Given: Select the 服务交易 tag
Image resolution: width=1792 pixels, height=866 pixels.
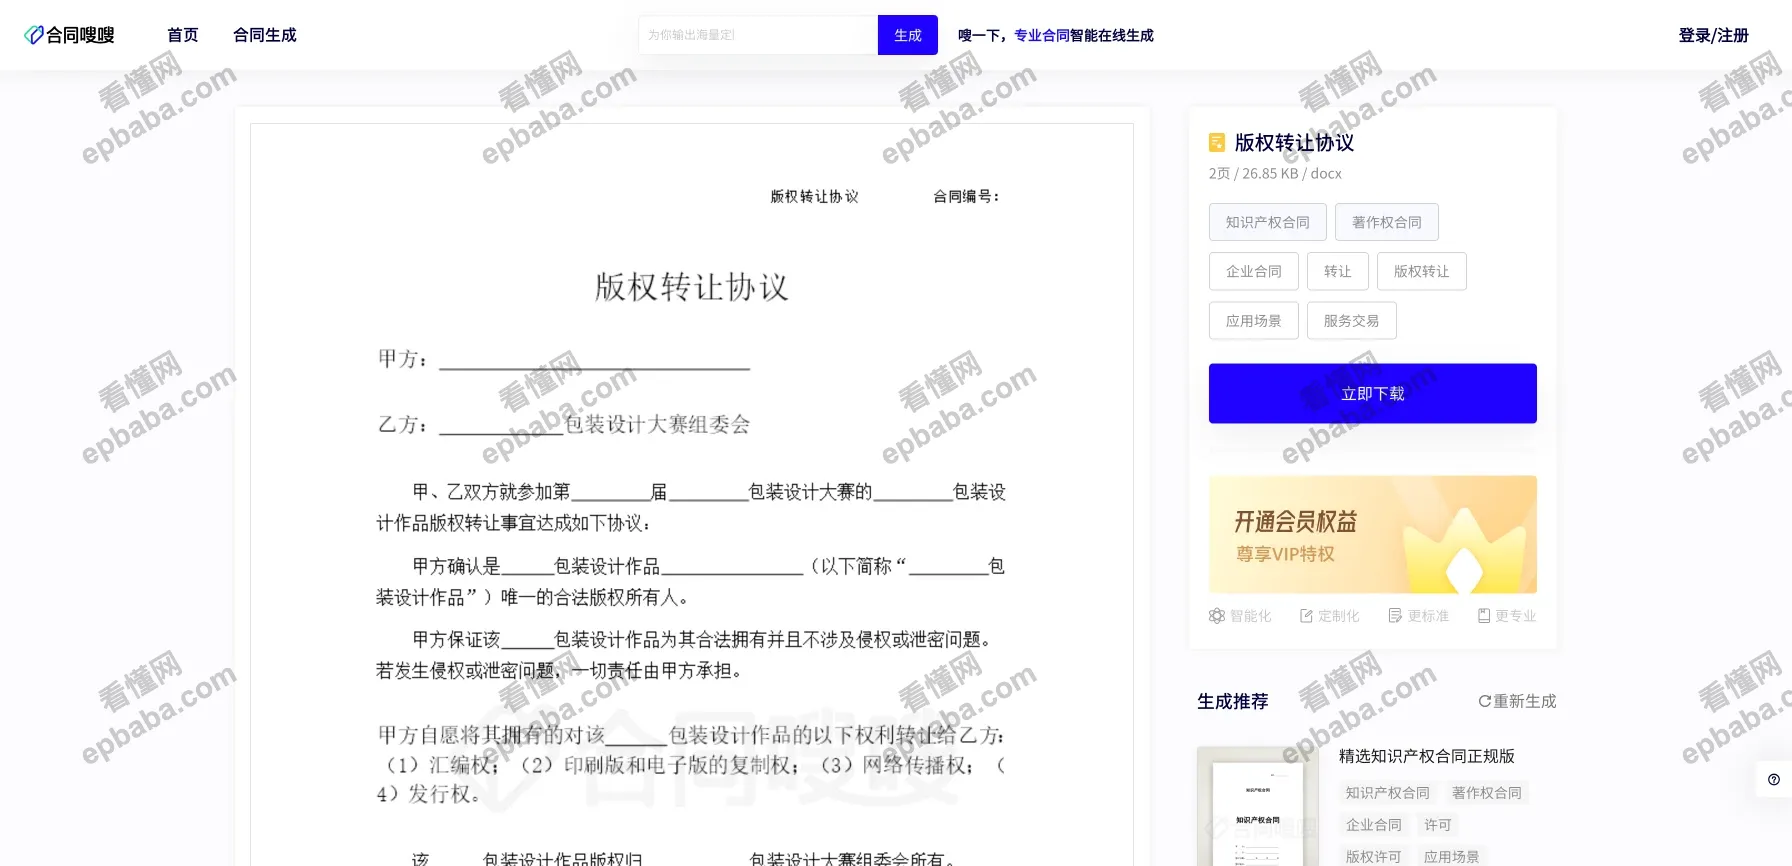Looking at the screenshot, I should 1352,321.
